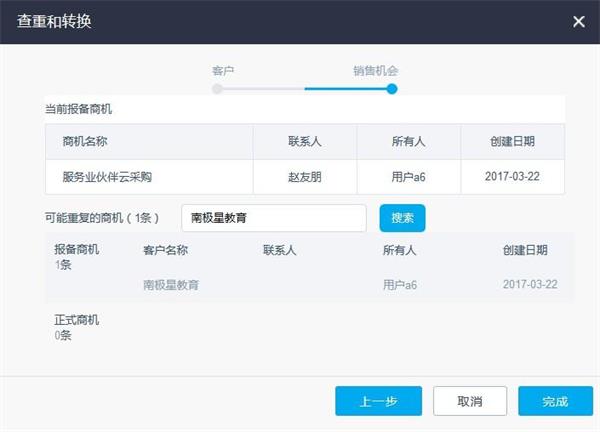Click contact name 赵友朋 in table
This screenshot has height=432, width=600.
305,177
